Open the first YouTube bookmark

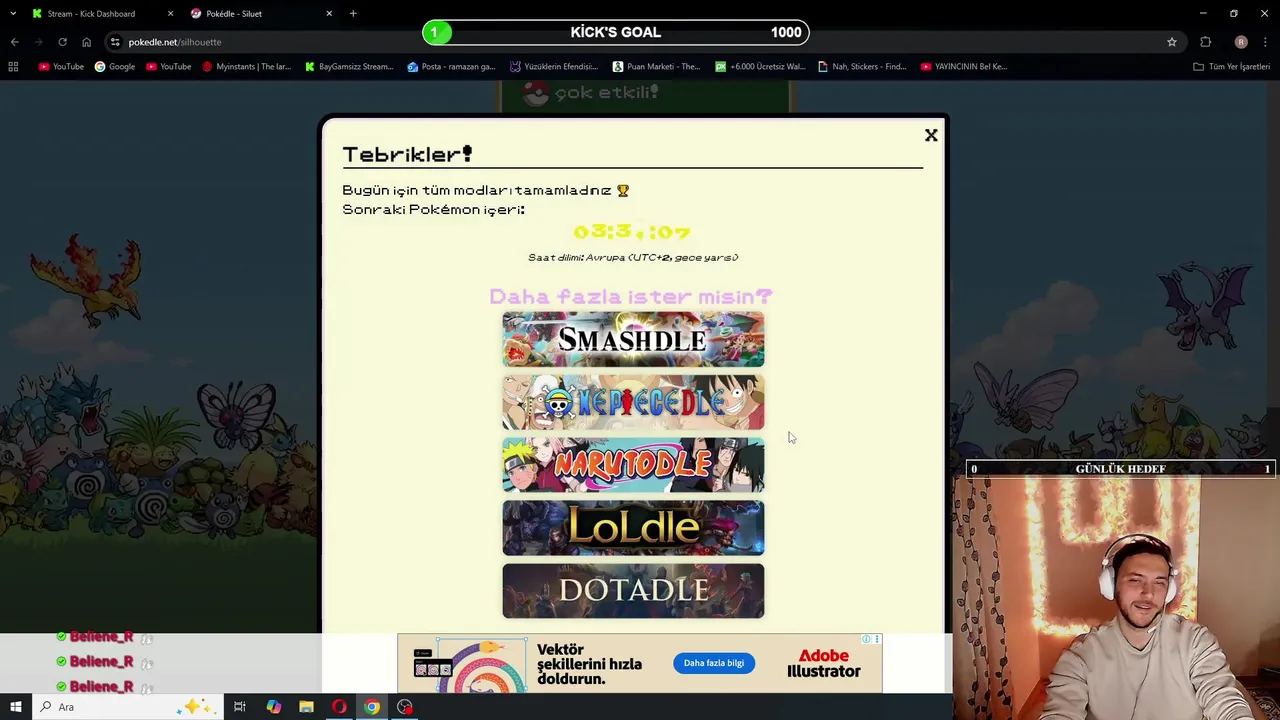click(x=61, y=67)
